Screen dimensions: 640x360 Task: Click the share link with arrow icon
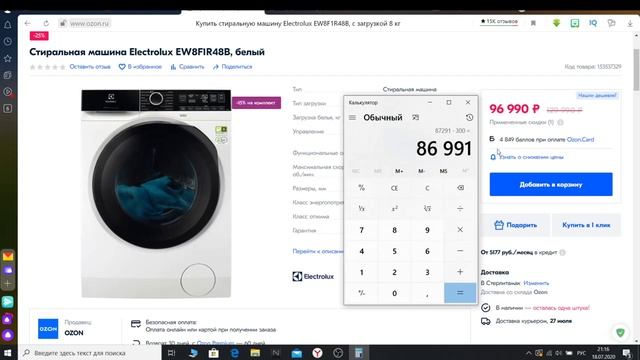(232, 67)
